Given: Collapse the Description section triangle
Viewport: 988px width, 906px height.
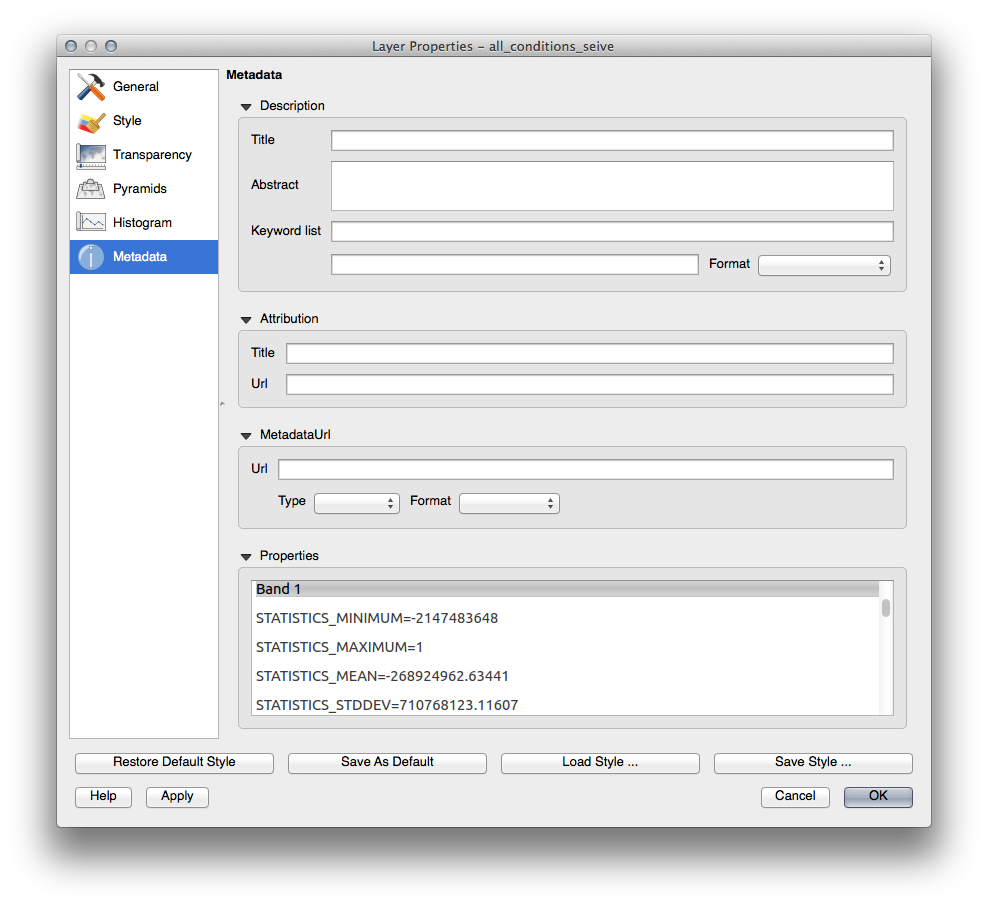Looking at the screenshot, I should click(x=246, y=106).
